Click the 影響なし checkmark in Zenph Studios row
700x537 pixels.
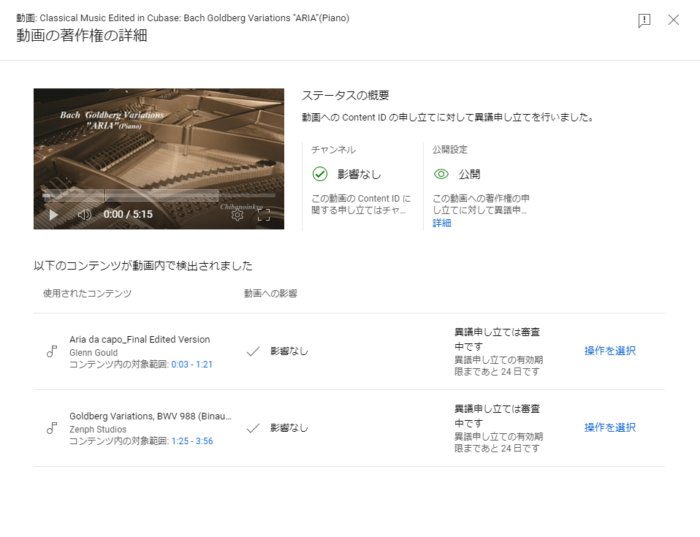[253, 428]
